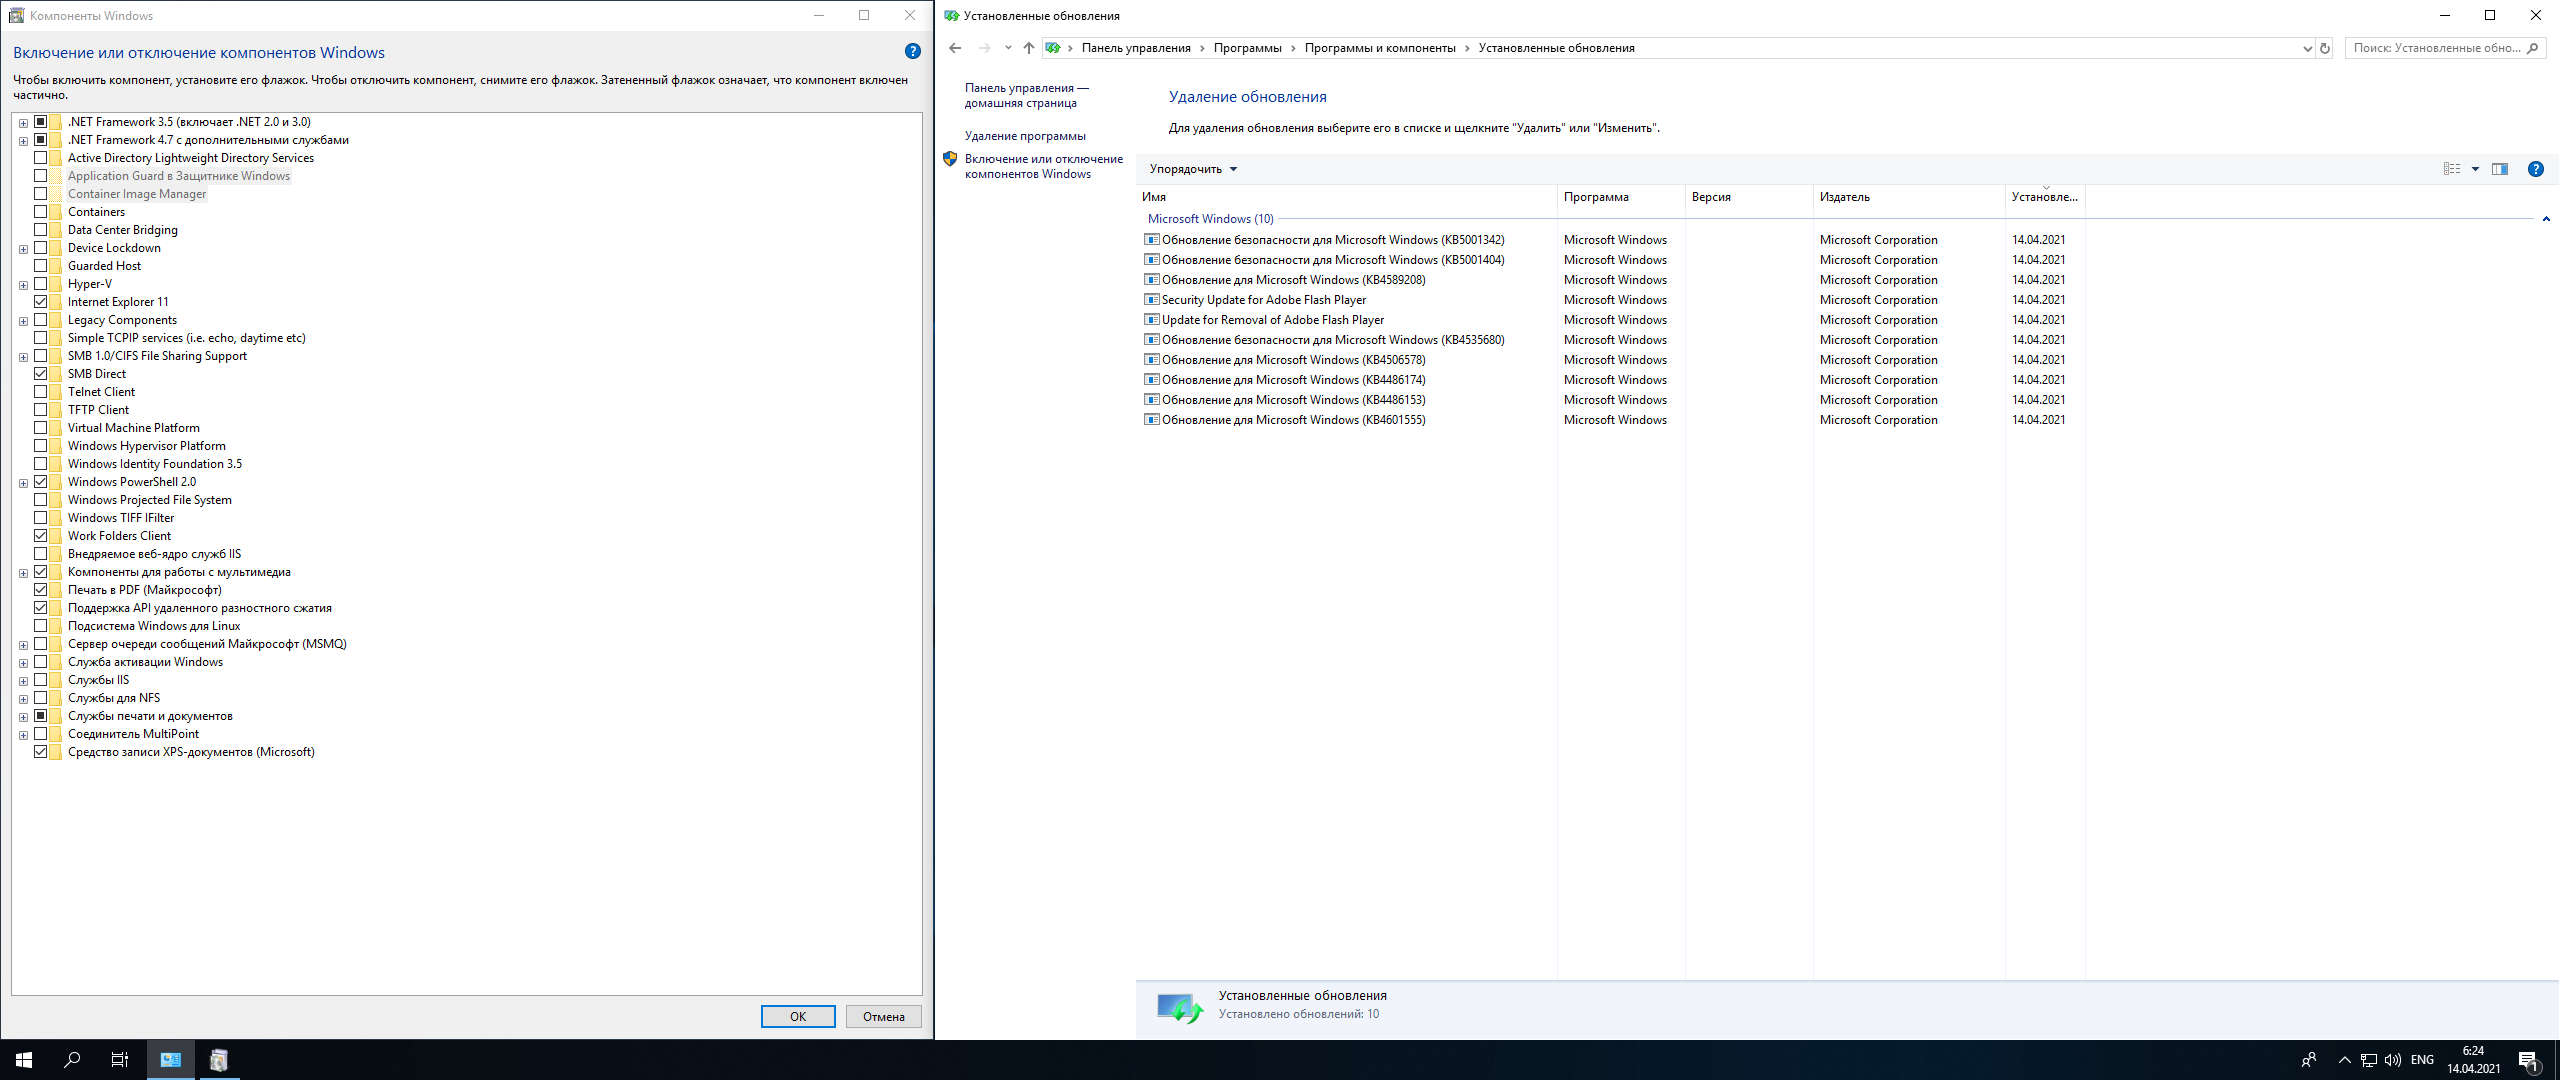
Task: Open Включение или отключение компонентов Windows link
Action: coord(1043,166)
